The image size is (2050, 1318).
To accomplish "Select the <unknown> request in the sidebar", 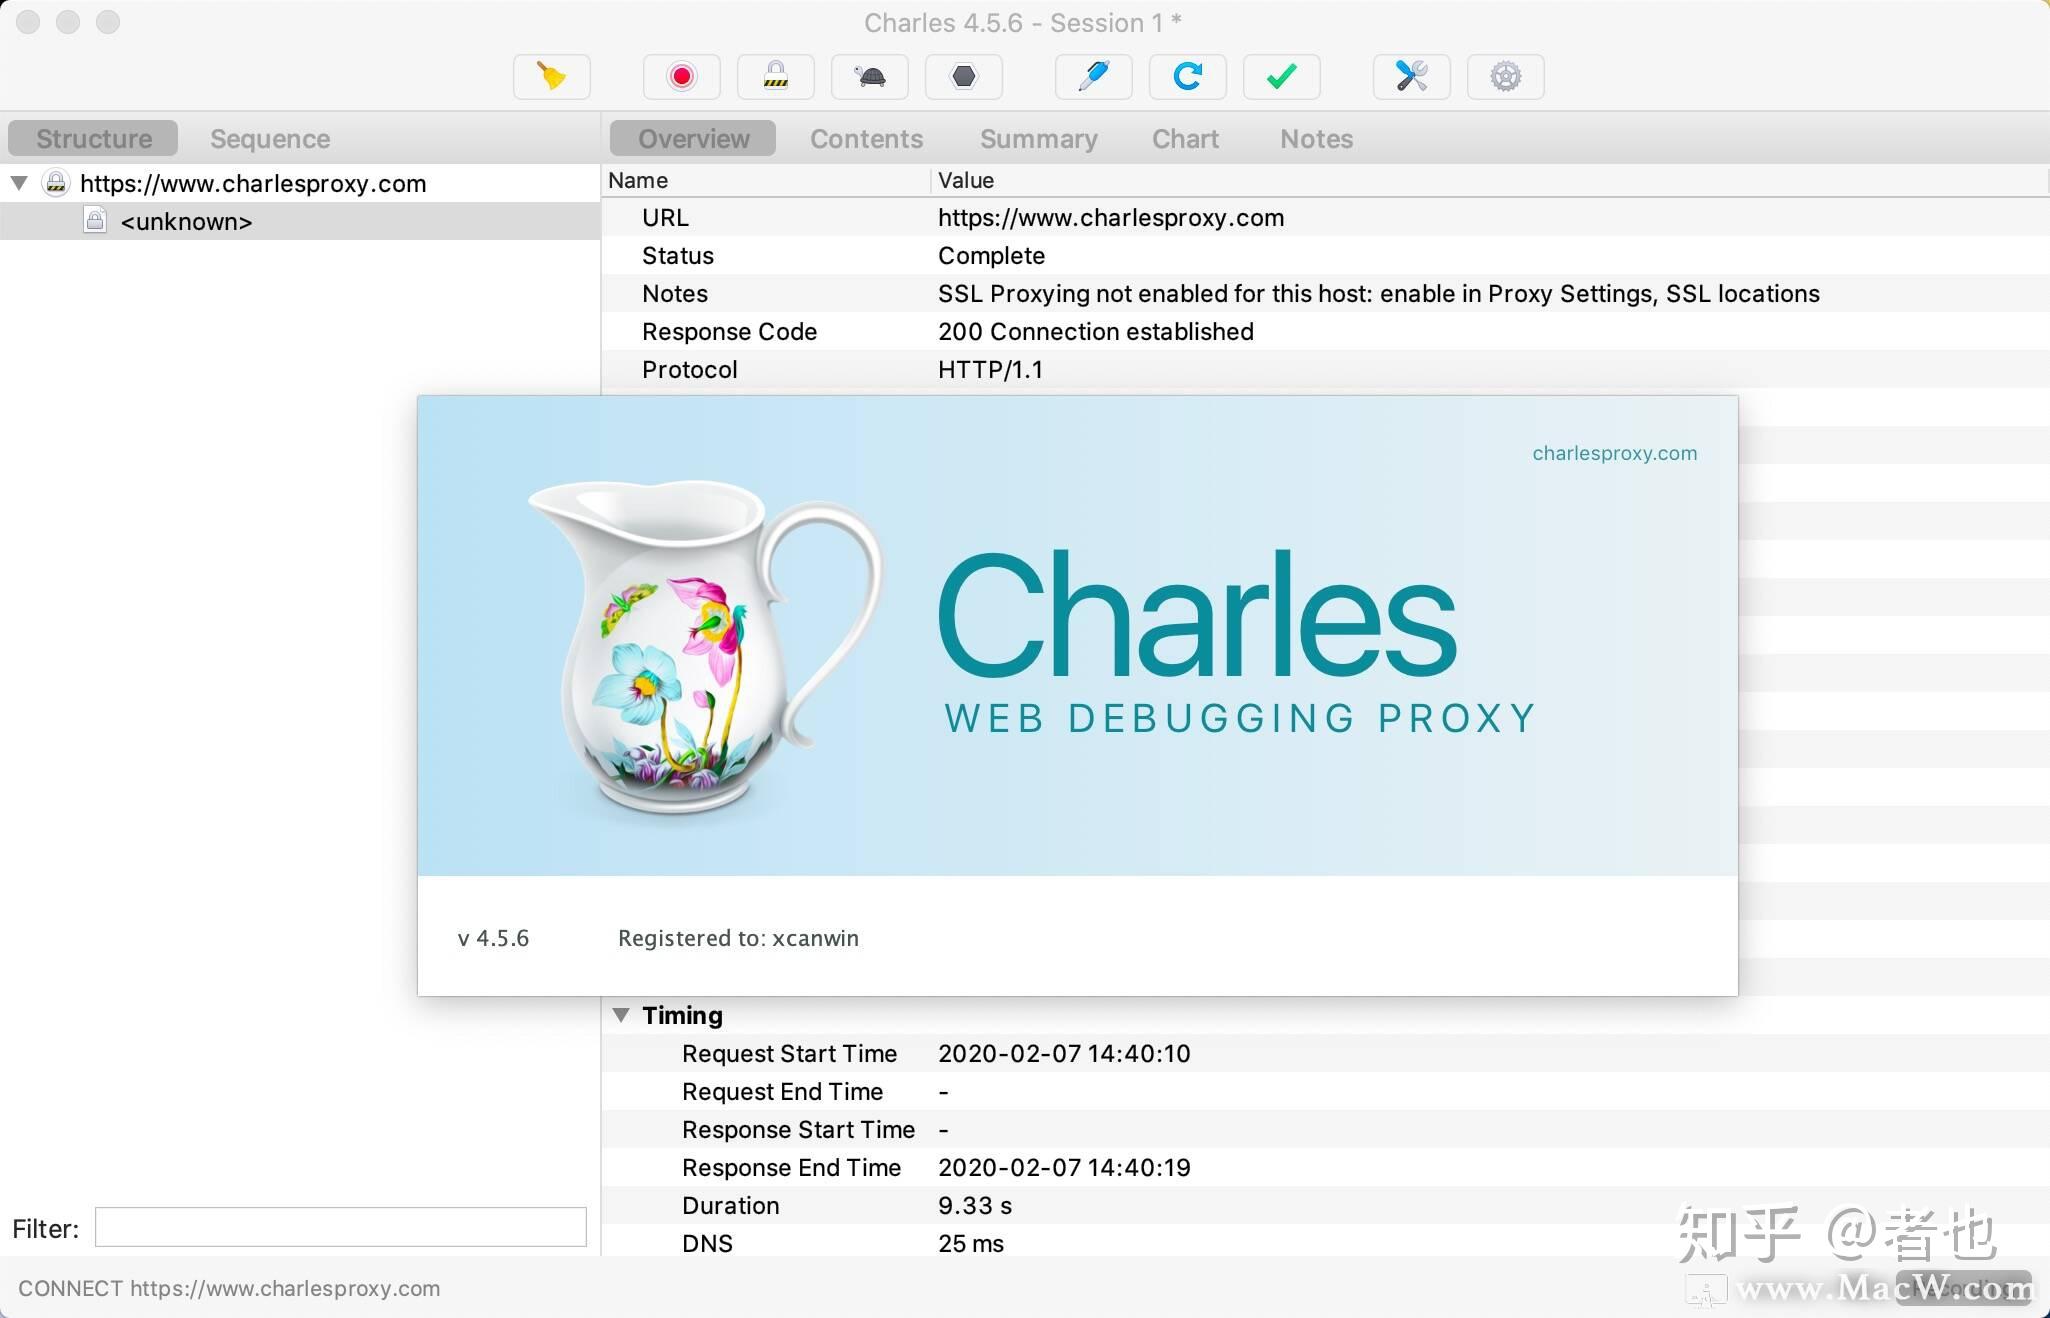I will click(186, 221).
